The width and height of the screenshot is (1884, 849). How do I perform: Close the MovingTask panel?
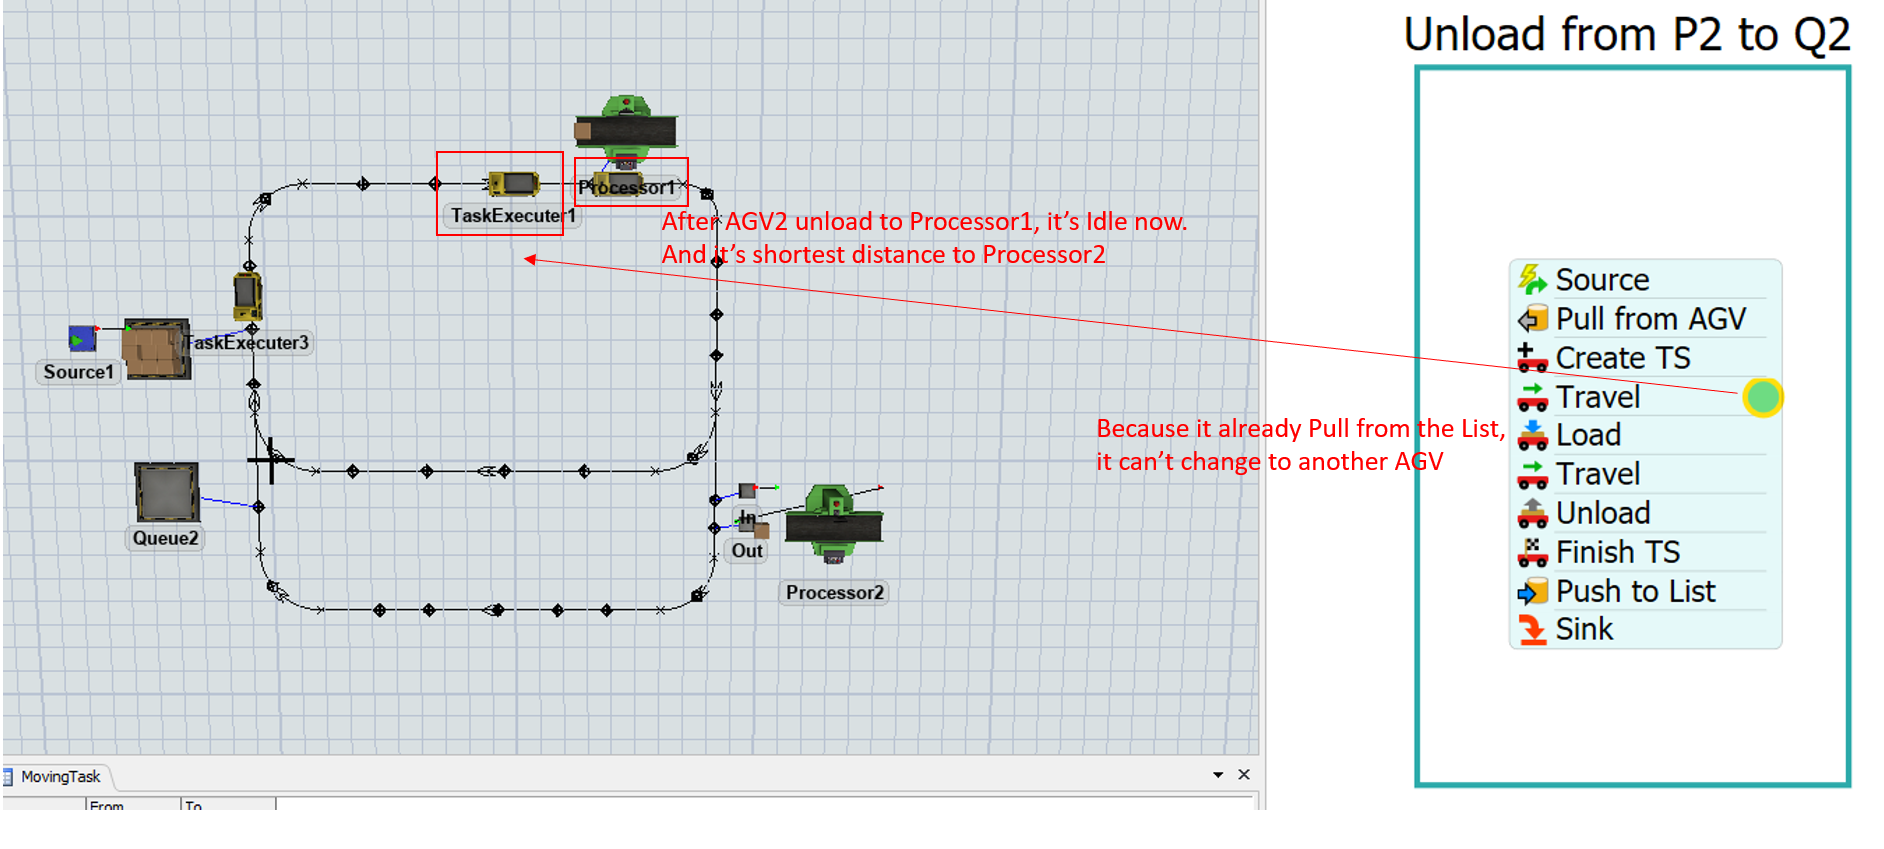(x=1244, y=775)
